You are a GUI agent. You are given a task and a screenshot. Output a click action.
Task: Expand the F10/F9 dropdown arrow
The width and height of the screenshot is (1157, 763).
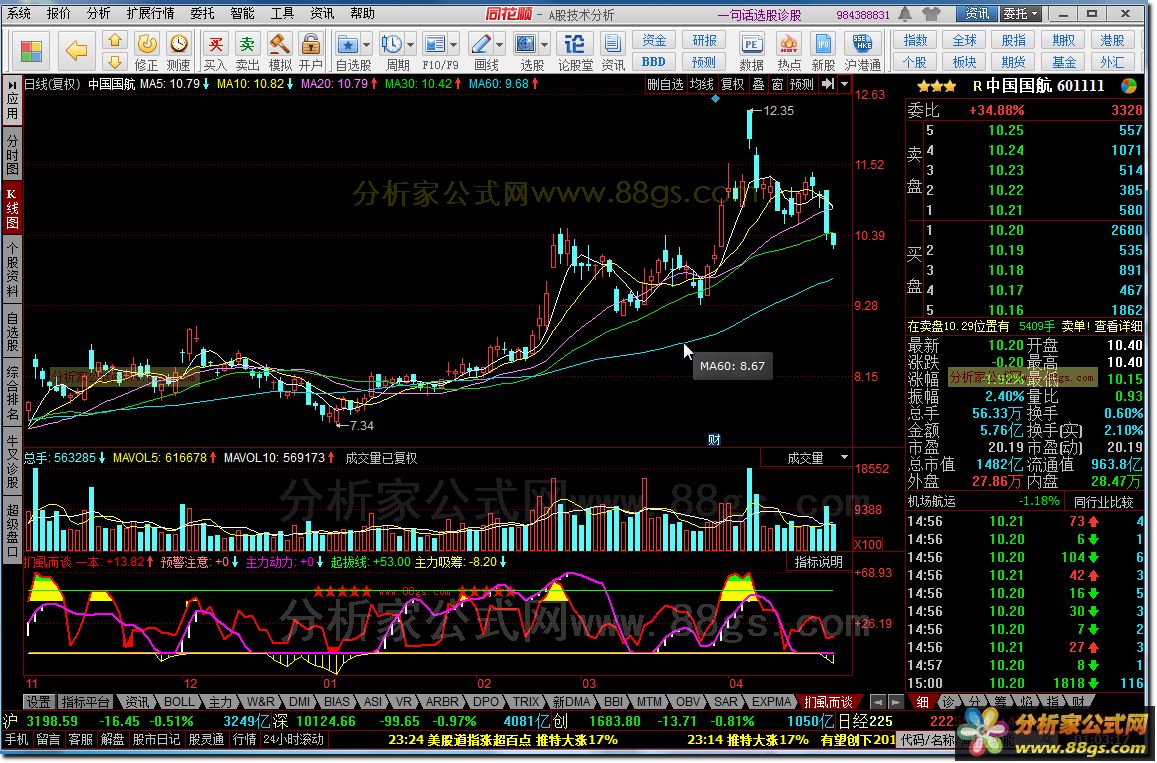pos(454,44)
